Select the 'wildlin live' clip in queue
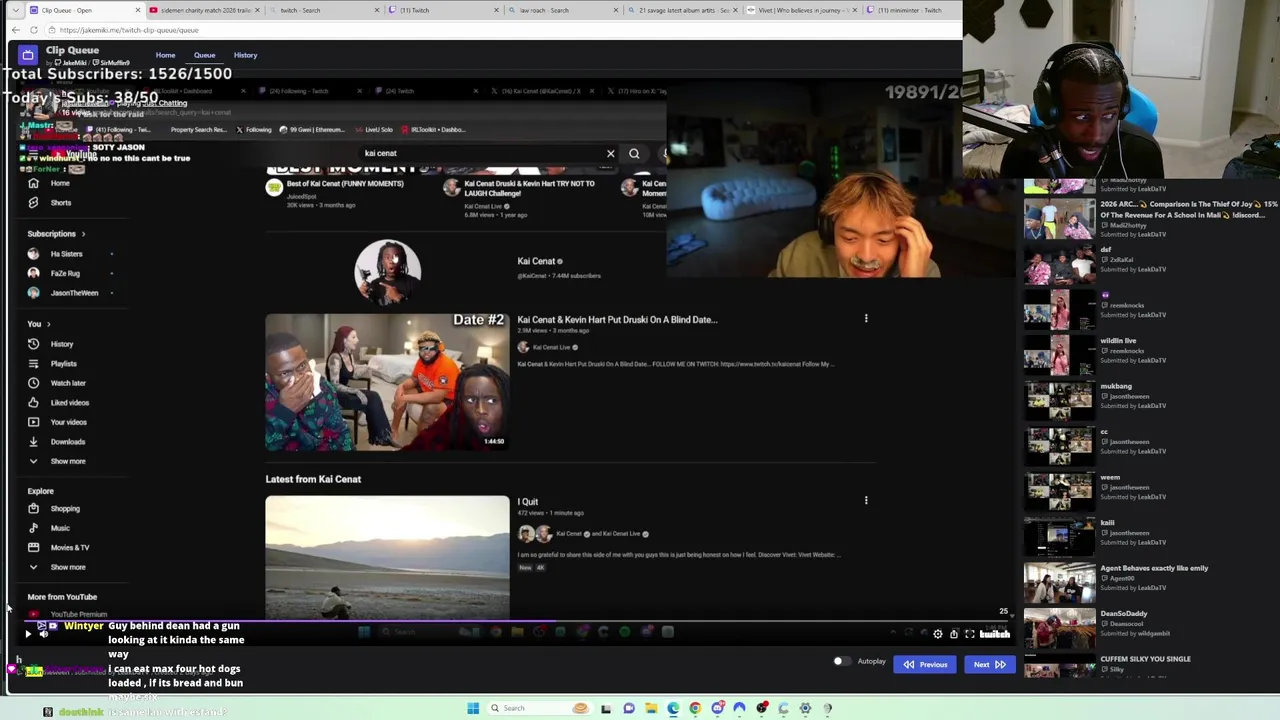Screen dimensions: 1280x720 tap(1150, 354)
